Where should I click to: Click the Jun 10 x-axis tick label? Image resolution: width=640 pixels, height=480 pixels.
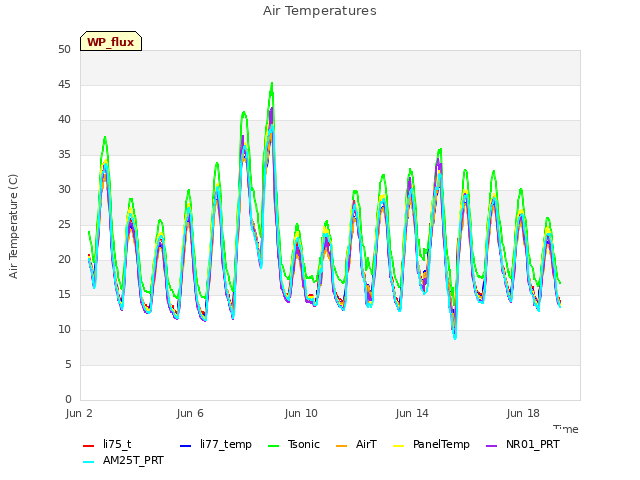(x=301, y=413)
